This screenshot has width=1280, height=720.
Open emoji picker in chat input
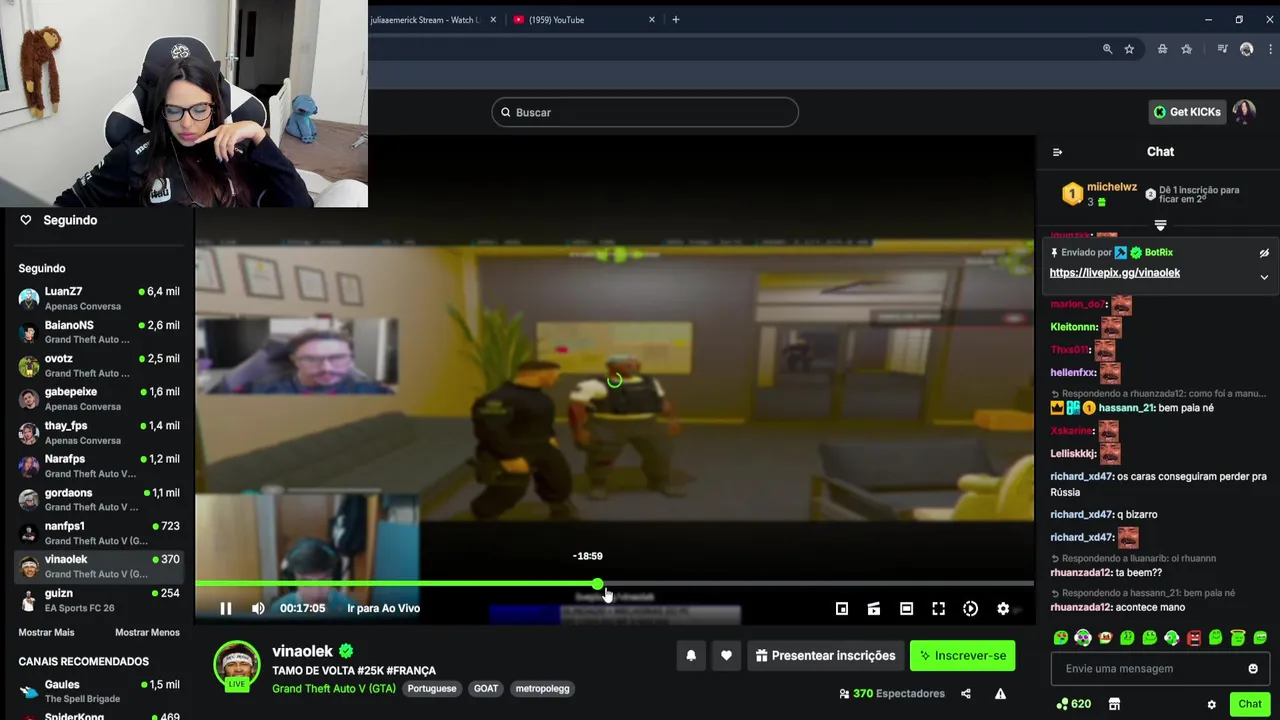pos(1253,669)
